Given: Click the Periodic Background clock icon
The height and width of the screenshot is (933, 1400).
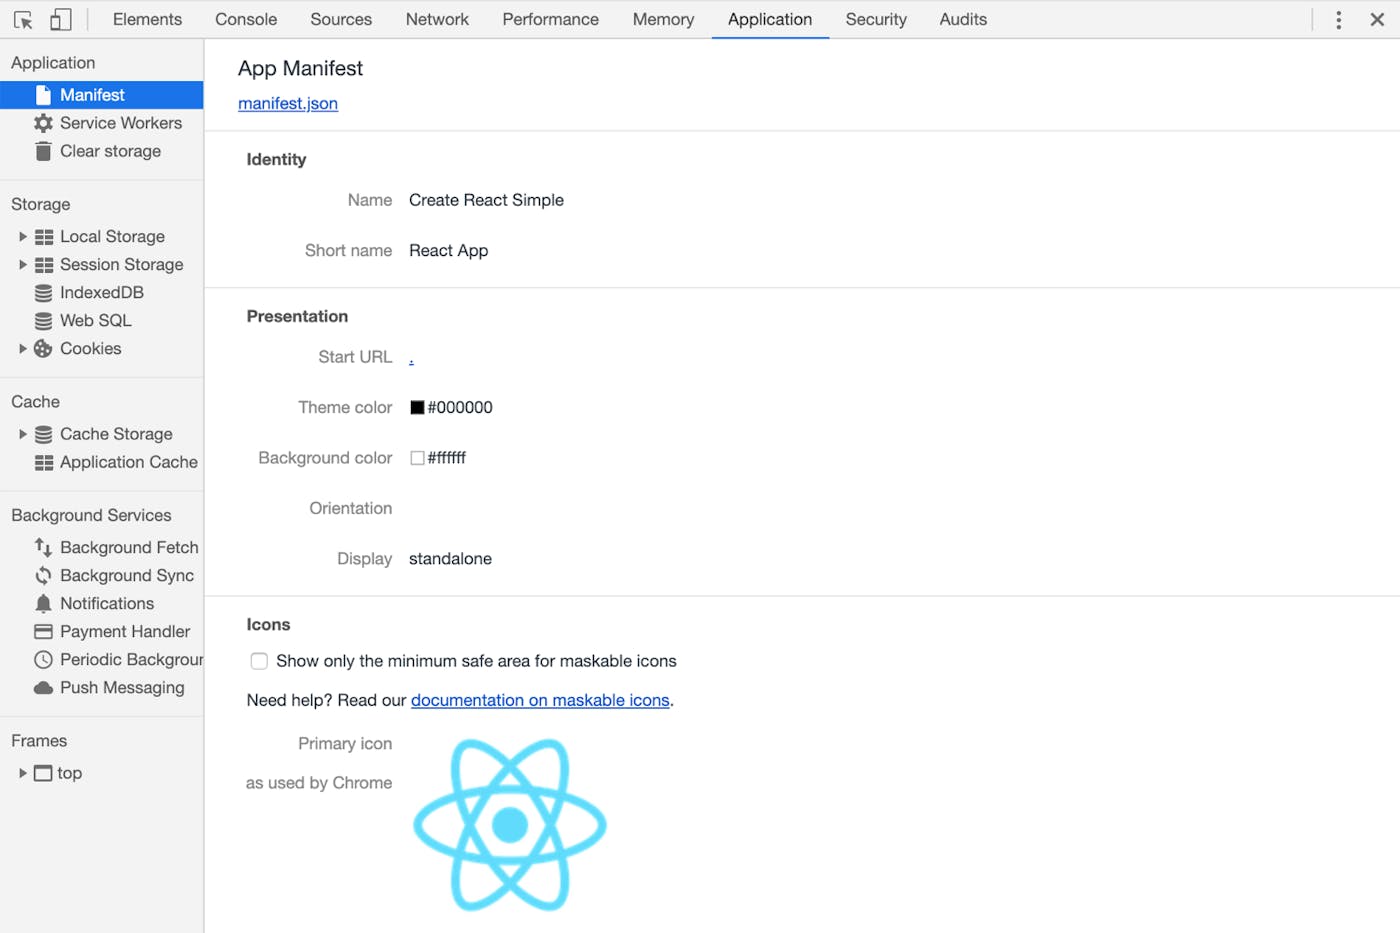Looking at the screenshot, I should click(43, 660).
